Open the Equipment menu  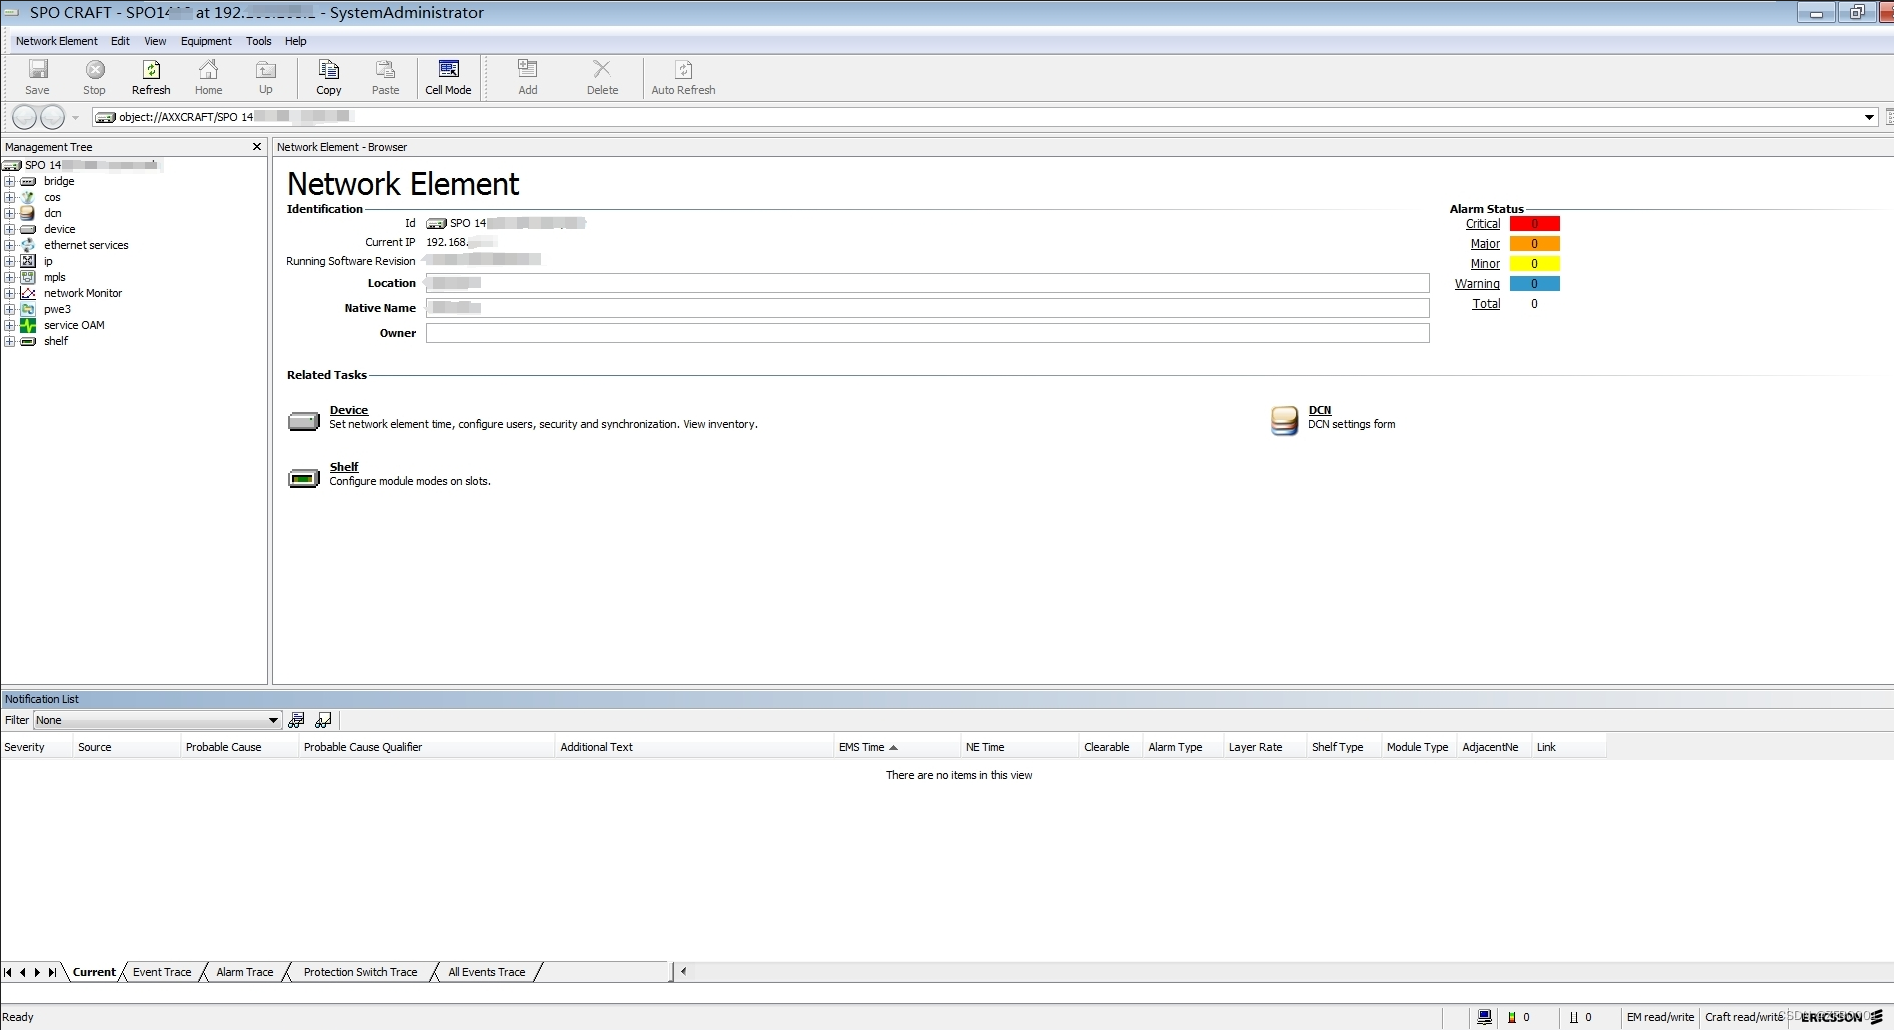coord(206,41)
